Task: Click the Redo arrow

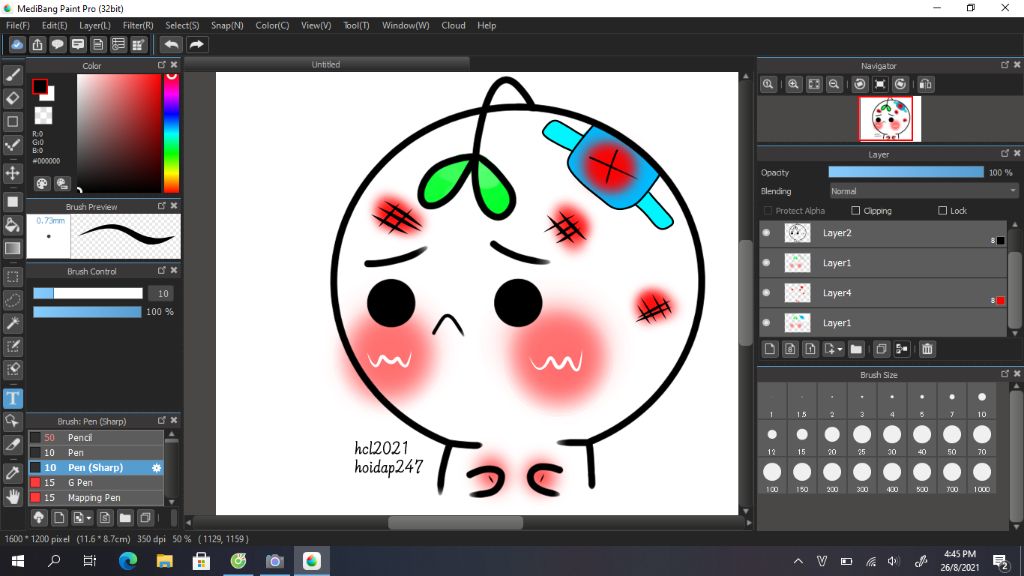Action: pyautogui.click(x=196, y=44)
